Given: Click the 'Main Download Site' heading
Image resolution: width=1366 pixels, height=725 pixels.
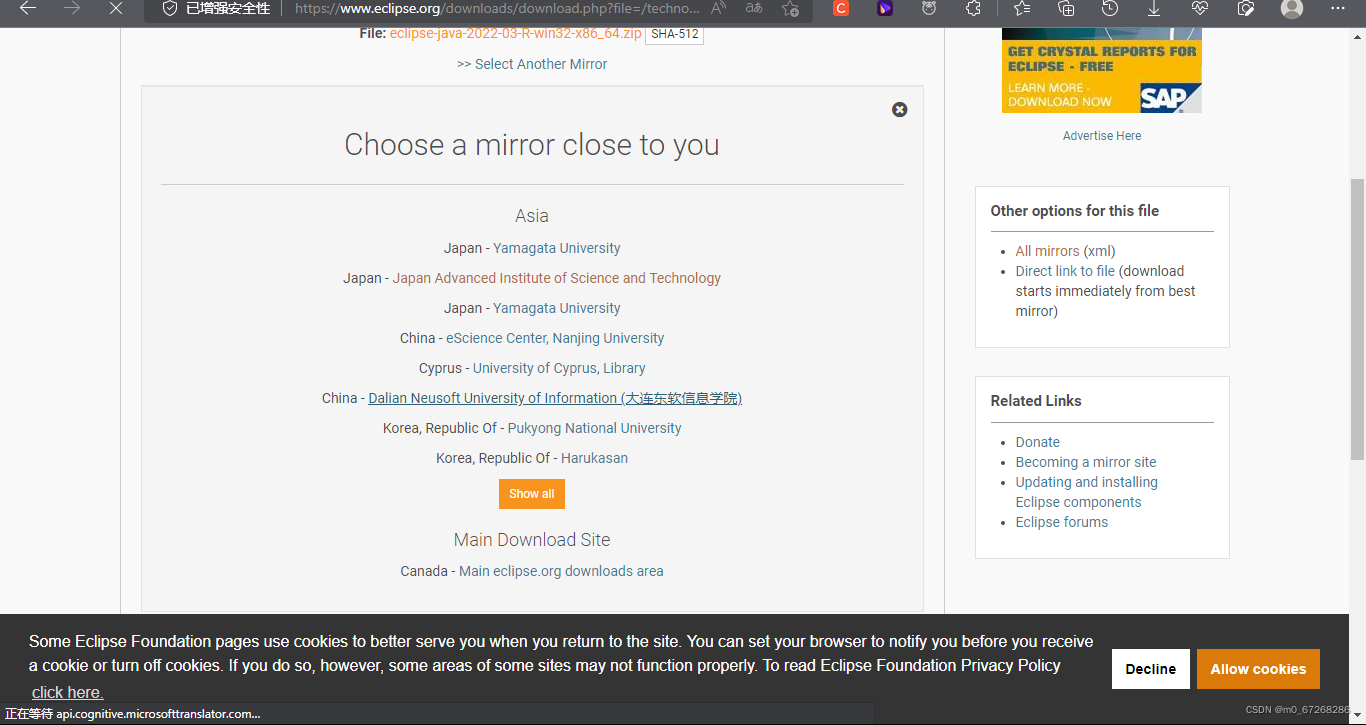Looking at the screenshot, I should tap(532, 540).
